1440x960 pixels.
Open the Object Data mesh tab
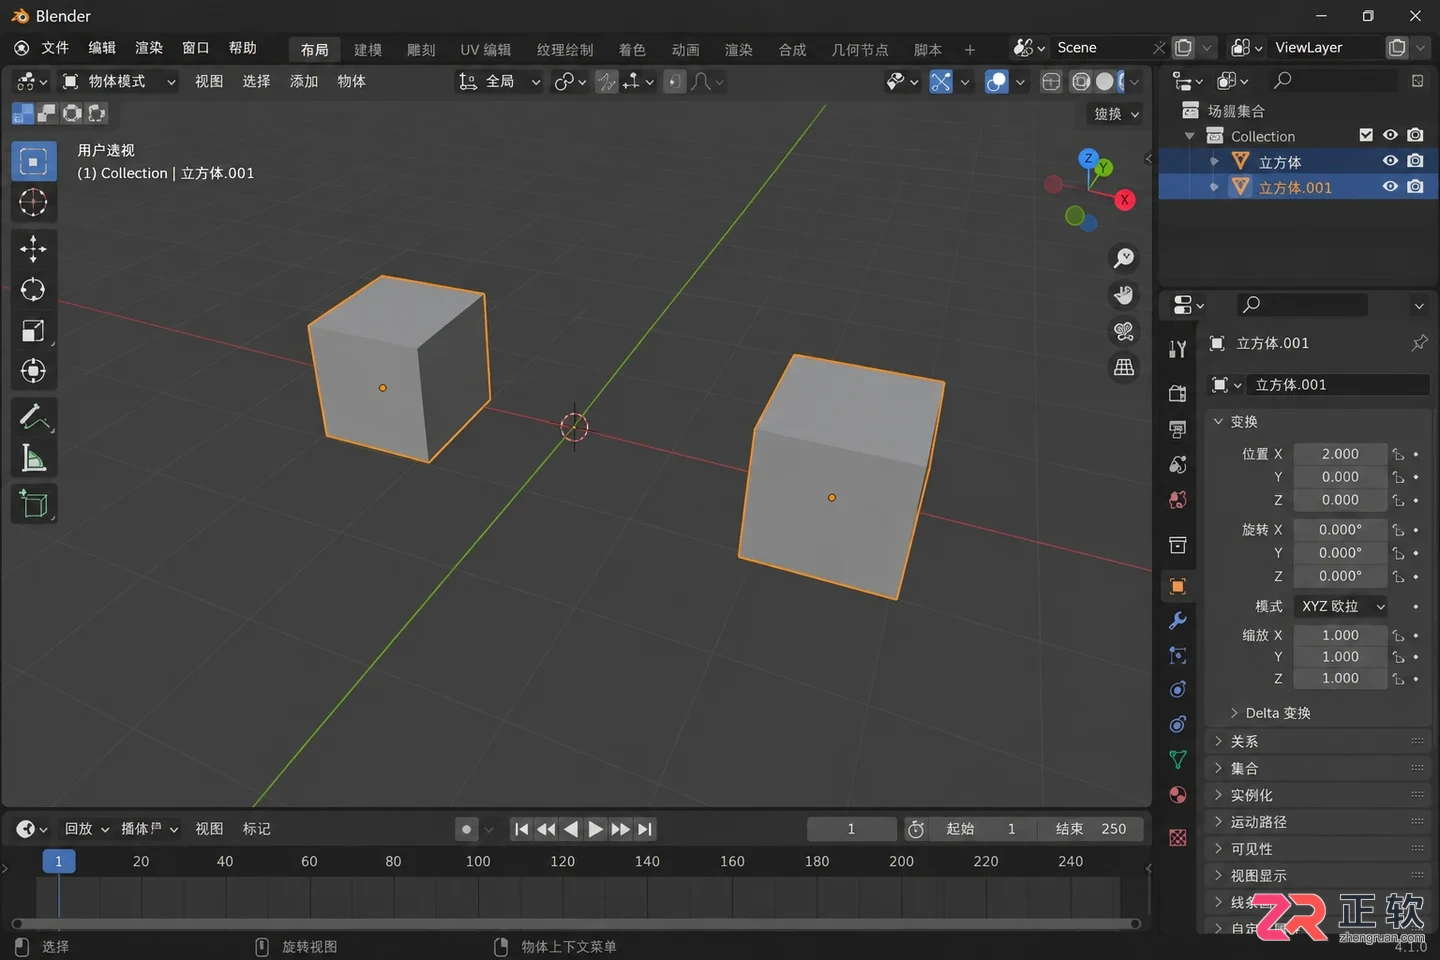pos(1178,760)
